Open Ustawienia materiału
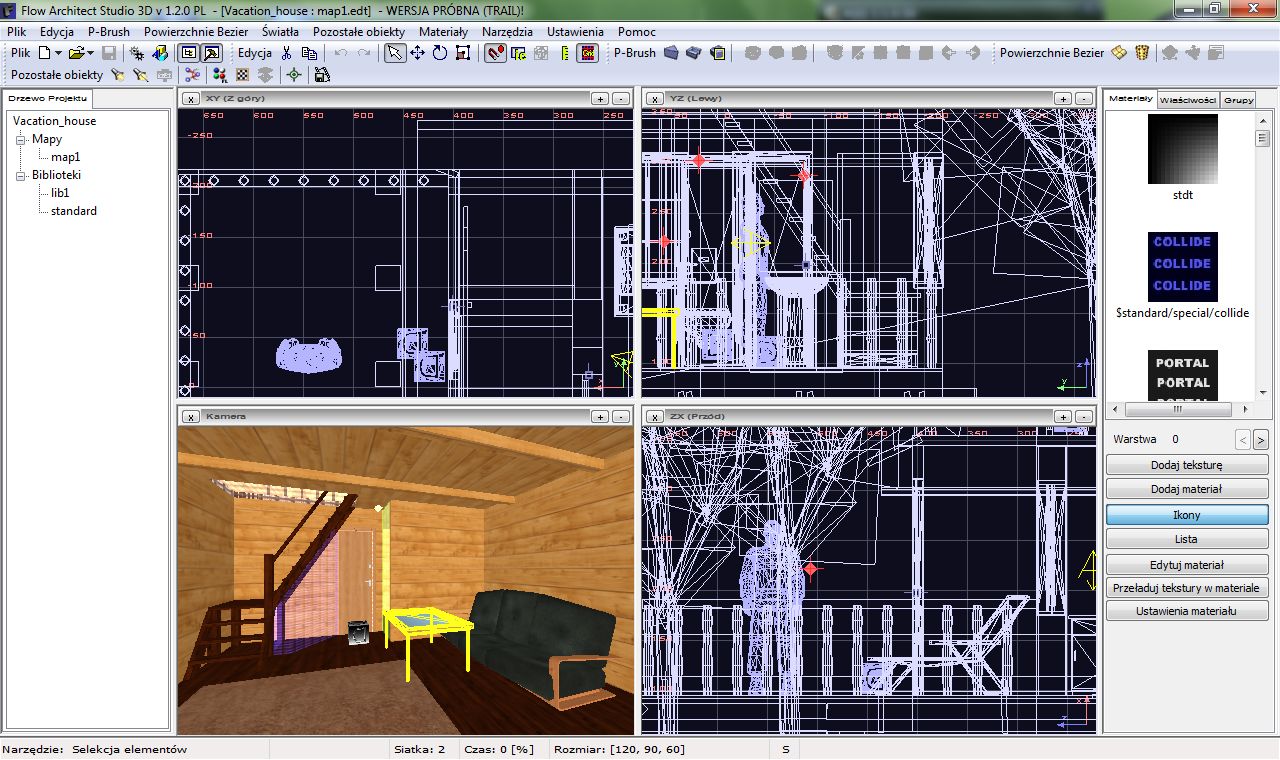The image size is (1280, 760). [x=1187, y=611]
